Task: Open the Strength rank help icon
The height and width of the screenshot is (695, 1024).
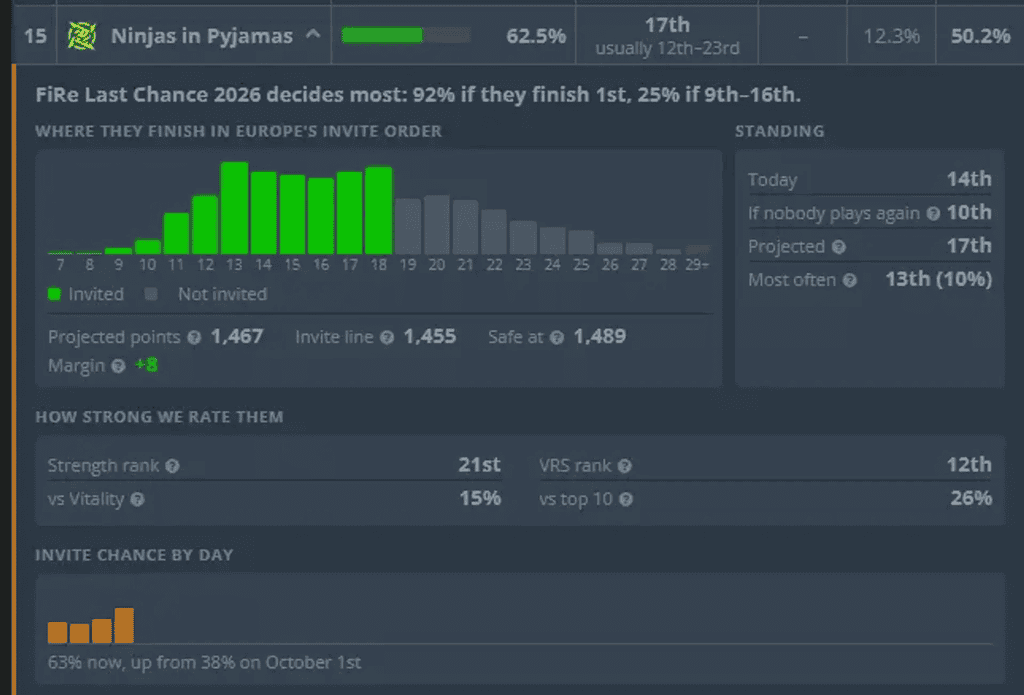Action: click(x=172, y=466)
